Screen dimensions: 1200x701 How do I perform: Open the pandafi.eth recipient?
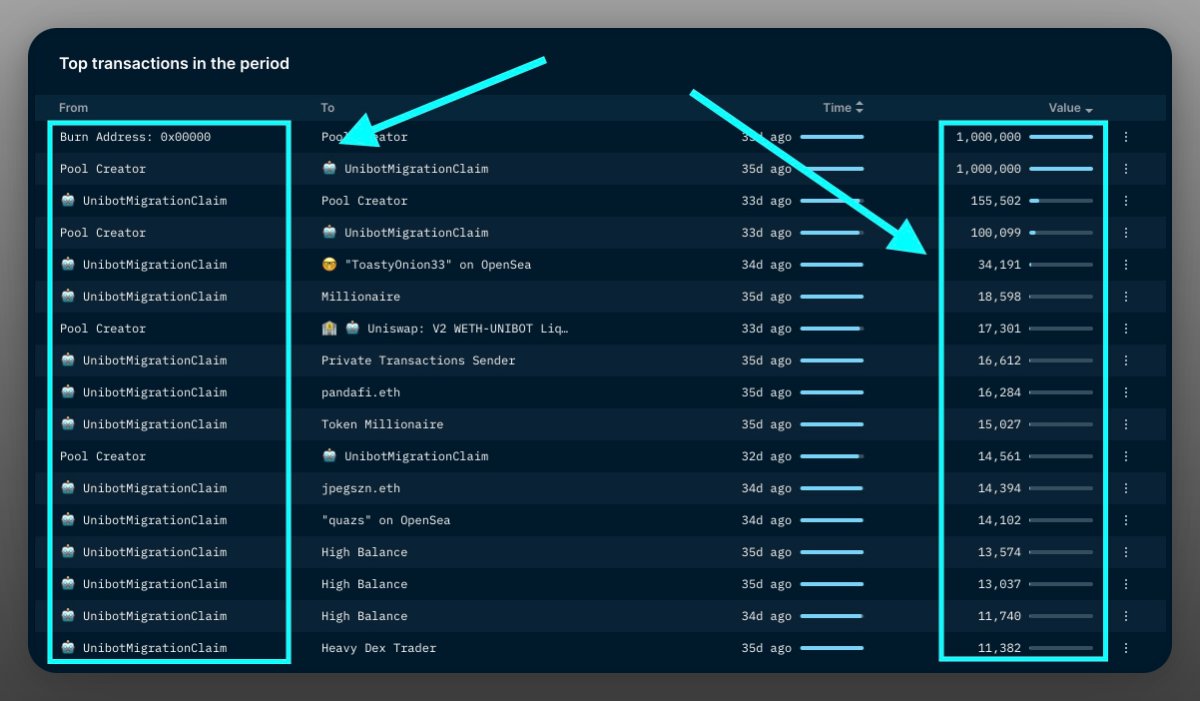(360, 393)
